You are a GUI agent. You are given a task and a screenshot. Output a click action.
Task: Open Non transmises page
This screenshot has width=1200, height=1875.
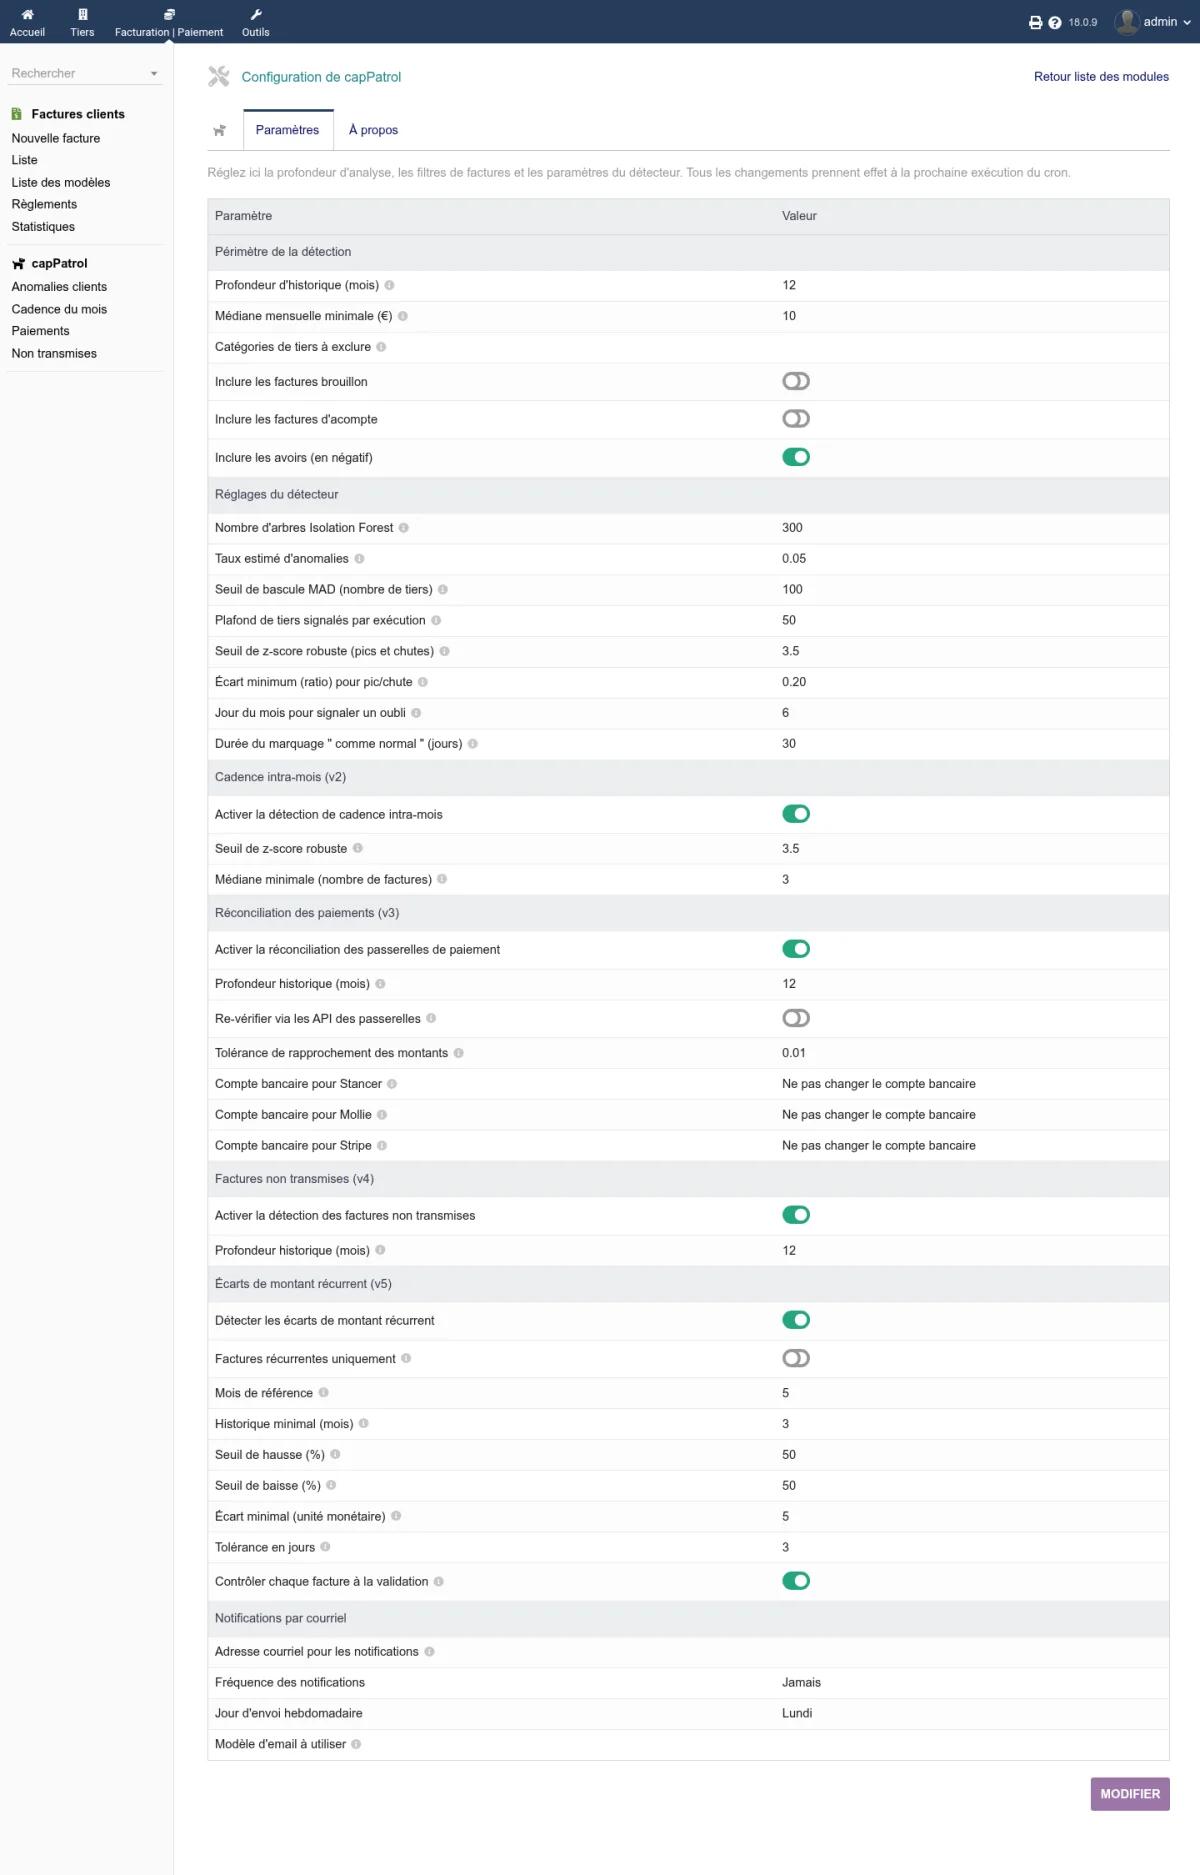[x=54, y=354]
